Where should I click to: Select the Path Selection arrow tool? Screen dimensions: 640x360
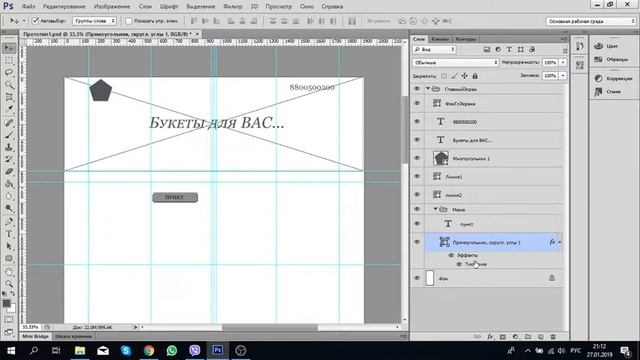point(9,247)
